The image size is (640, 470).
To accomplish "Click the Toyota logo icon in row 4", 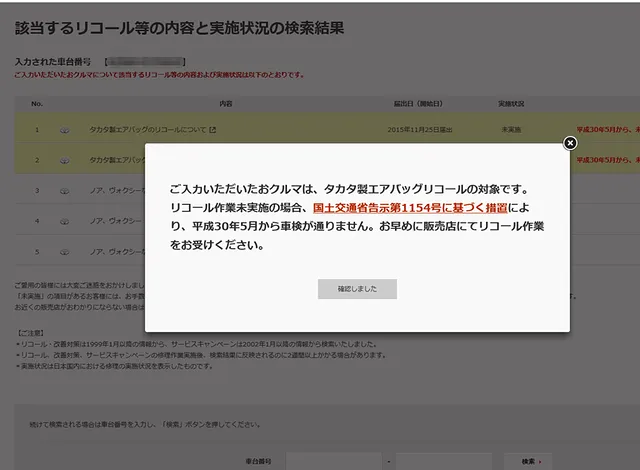I will pos(64,221).
